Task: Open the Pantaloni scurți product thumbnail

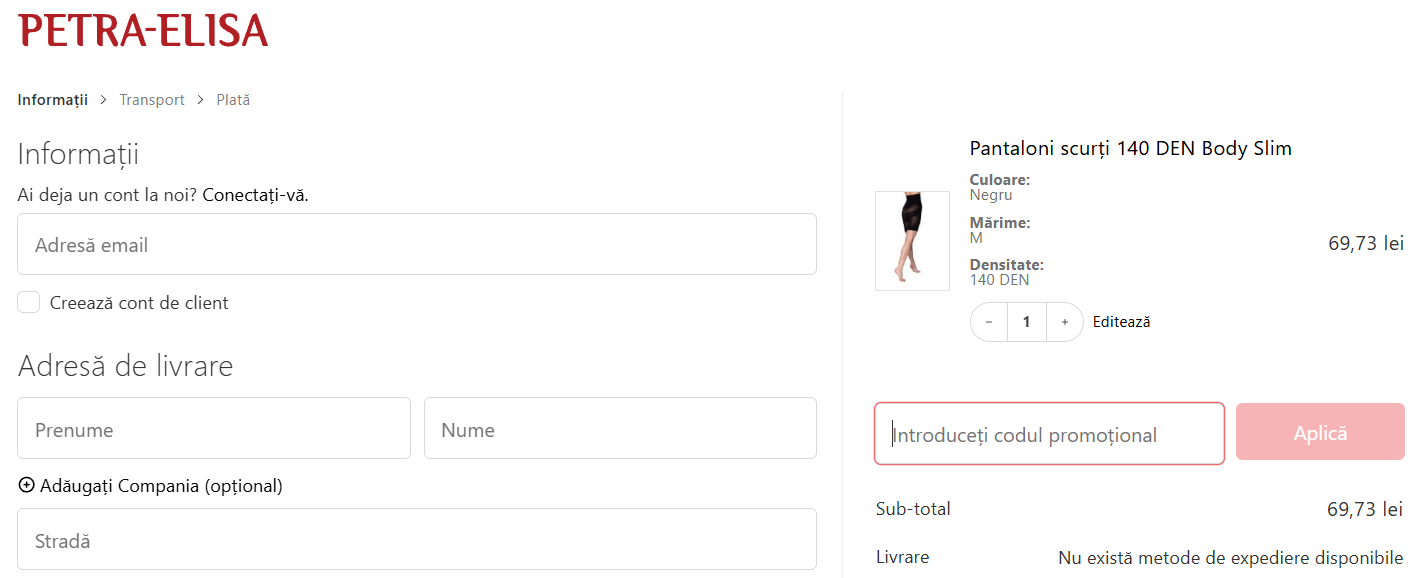Action: coord(912,241)
